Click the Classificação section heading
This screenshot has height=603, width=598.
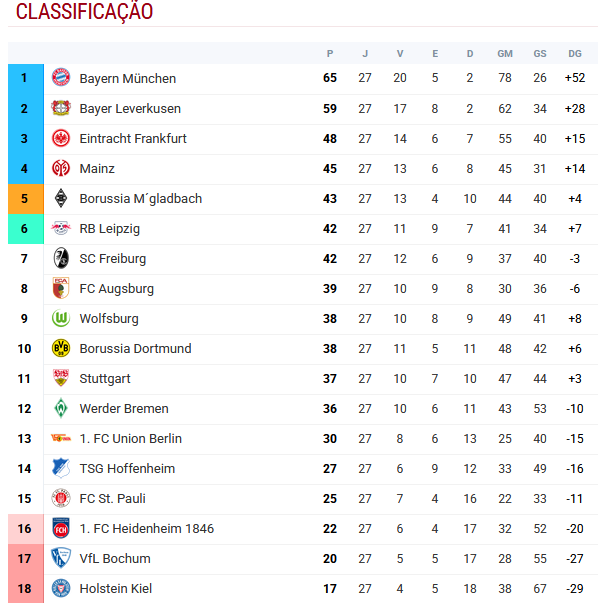pyautogui.click(x=84, y=12)
